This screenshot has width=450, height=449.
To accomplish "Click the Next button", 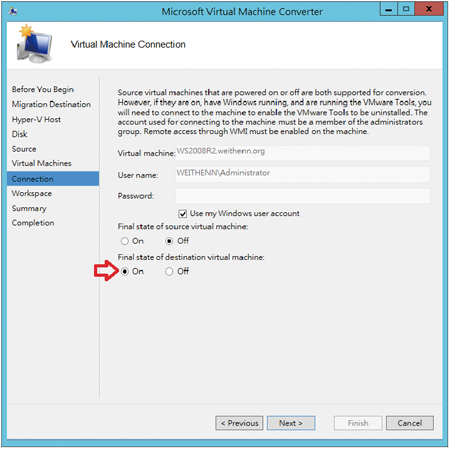I will coord(291,423).
